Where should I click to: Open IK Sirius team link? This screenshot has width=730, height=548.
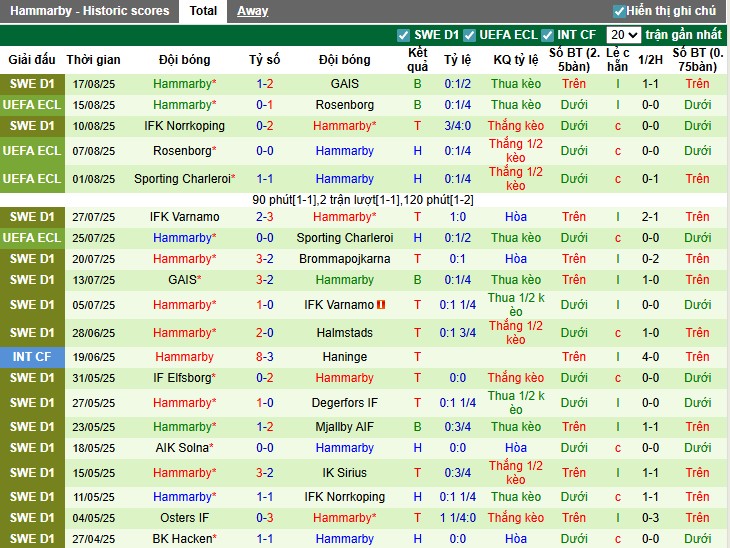pyautogui.click(x=345, y=473)
